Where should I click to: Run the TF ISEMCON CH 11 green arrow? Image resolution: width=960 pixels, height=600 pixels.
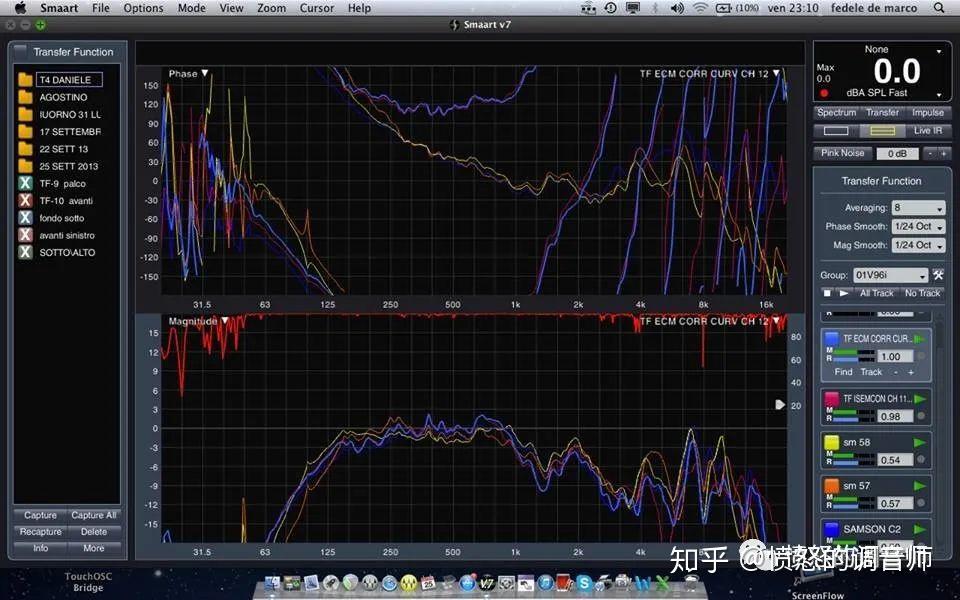tap(920, 399)
